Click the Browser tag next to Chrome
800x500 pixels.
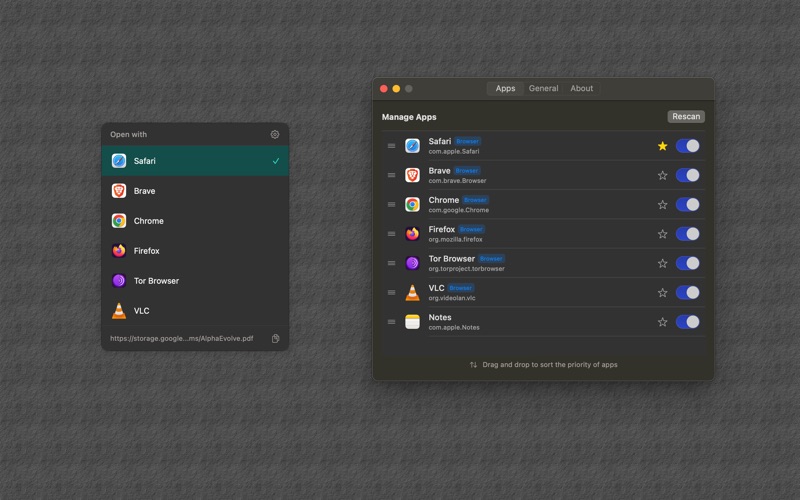[x=476, y=200]
